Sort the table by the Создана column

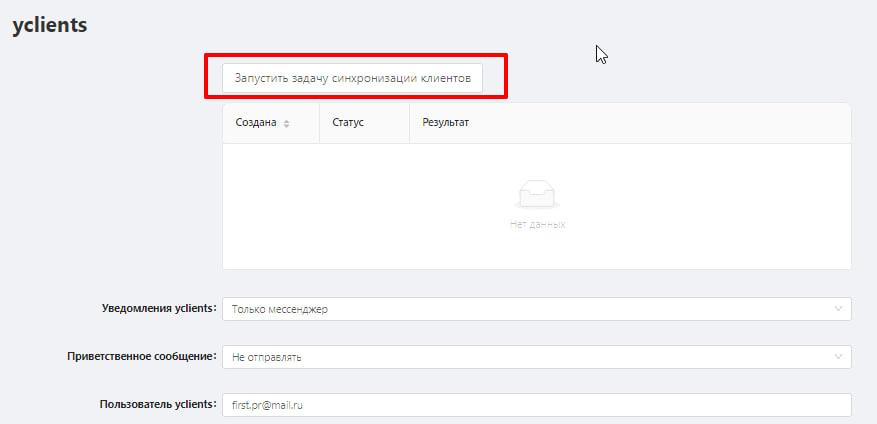click(x=286, y=124)
